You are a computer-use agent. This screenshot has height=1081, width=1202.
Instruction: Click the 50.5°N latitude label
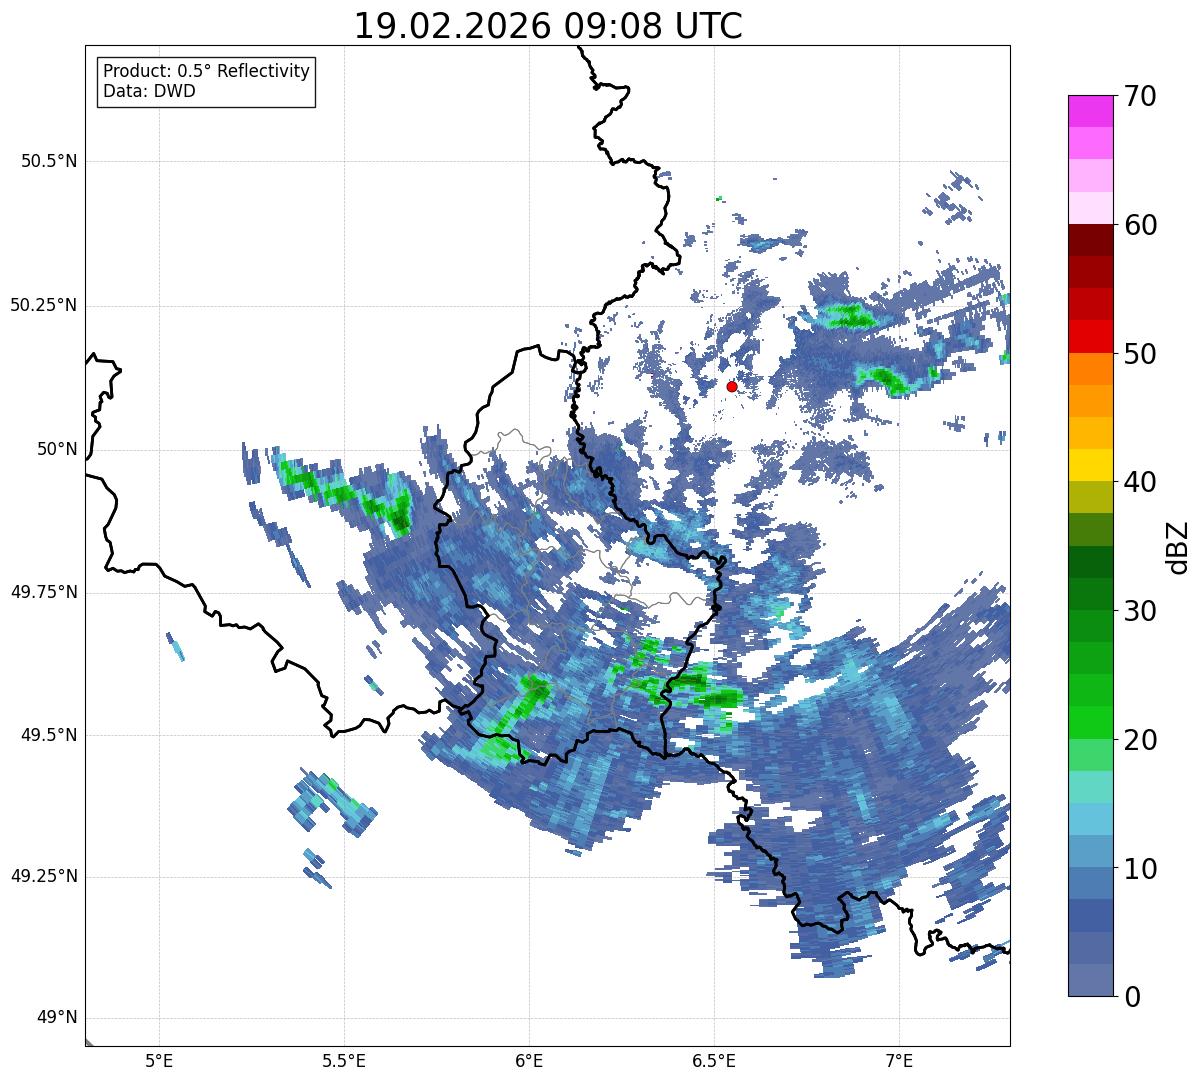(49, 161)
